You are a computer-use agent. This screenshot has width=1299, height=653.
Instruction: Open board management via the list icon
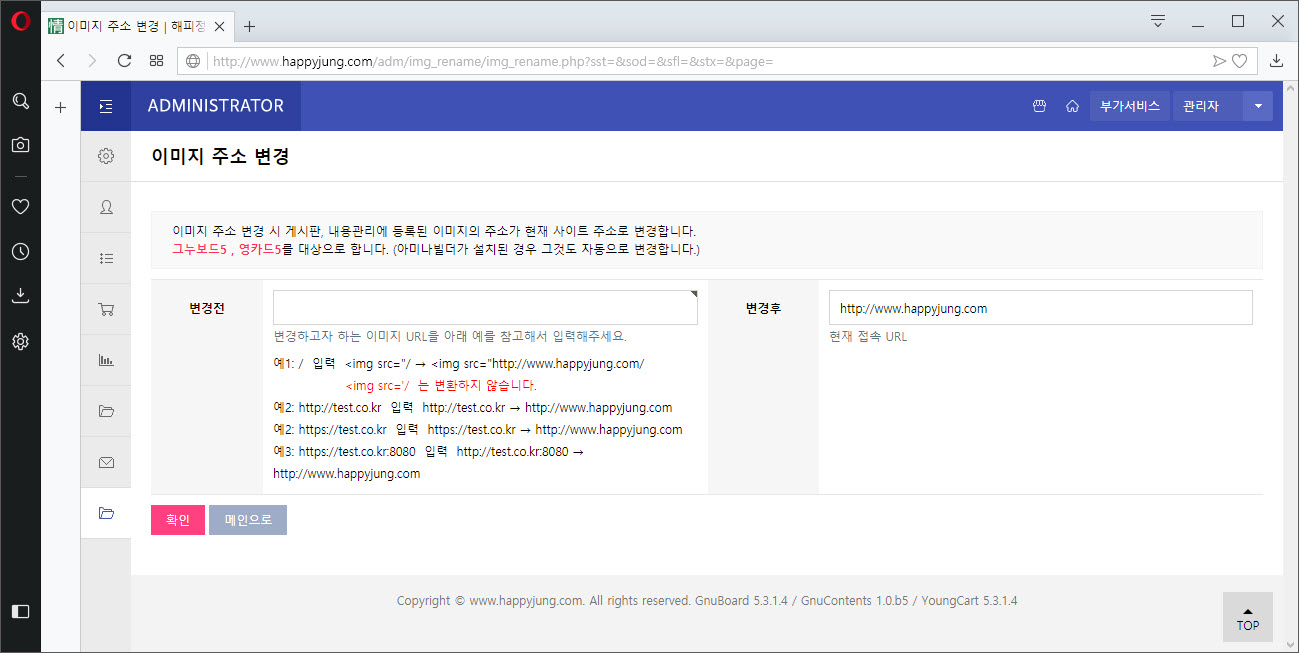click(x=106, y=257)
